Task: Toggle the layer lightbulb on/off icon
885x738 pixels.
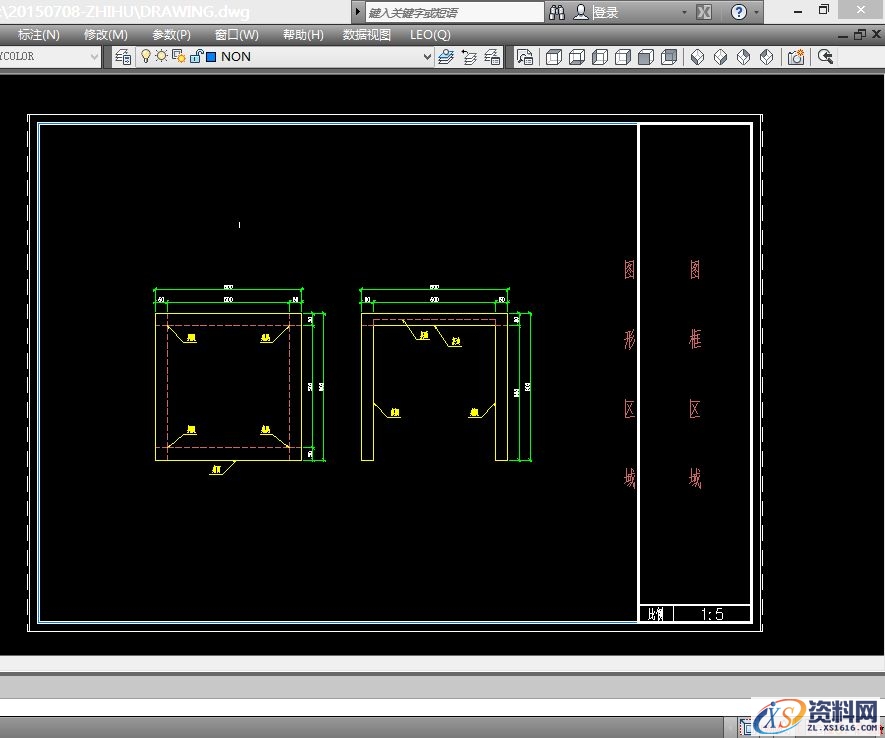Action: [x=146, y=57]
